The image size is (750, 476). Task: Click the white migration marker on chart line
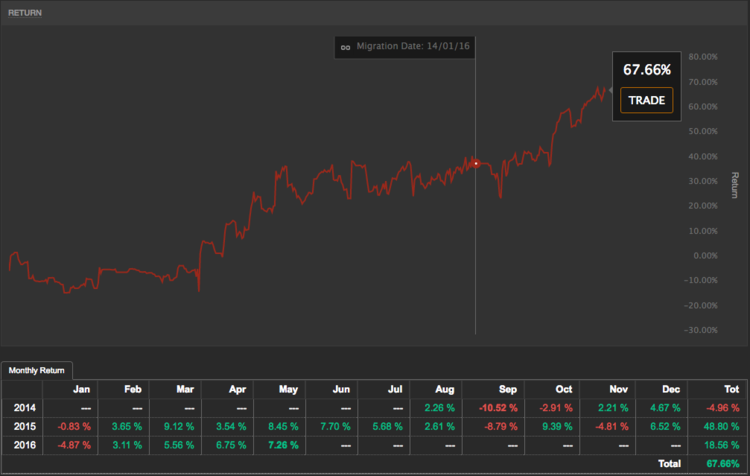476,163
